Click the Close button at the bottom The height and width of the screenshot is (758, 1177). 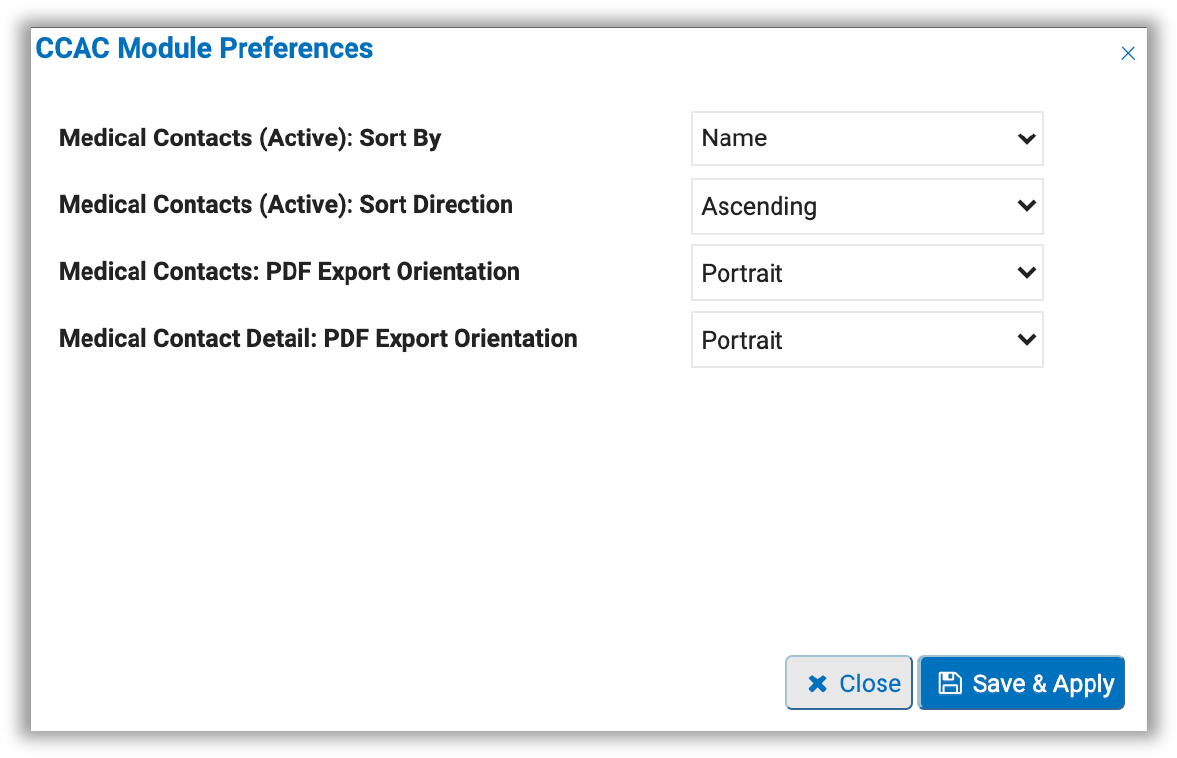pyautogui.click(x=848, y=682)
